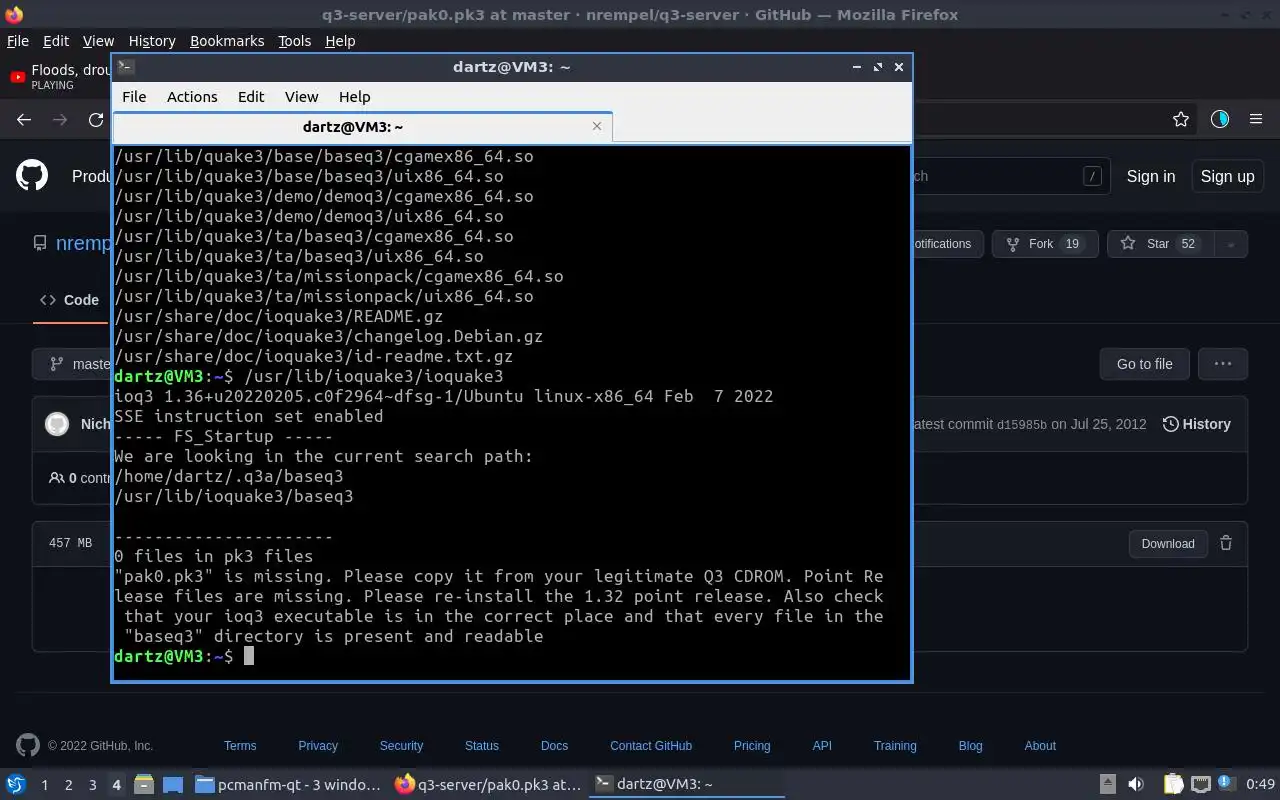Click the network tray icon

click(1201, 784)
